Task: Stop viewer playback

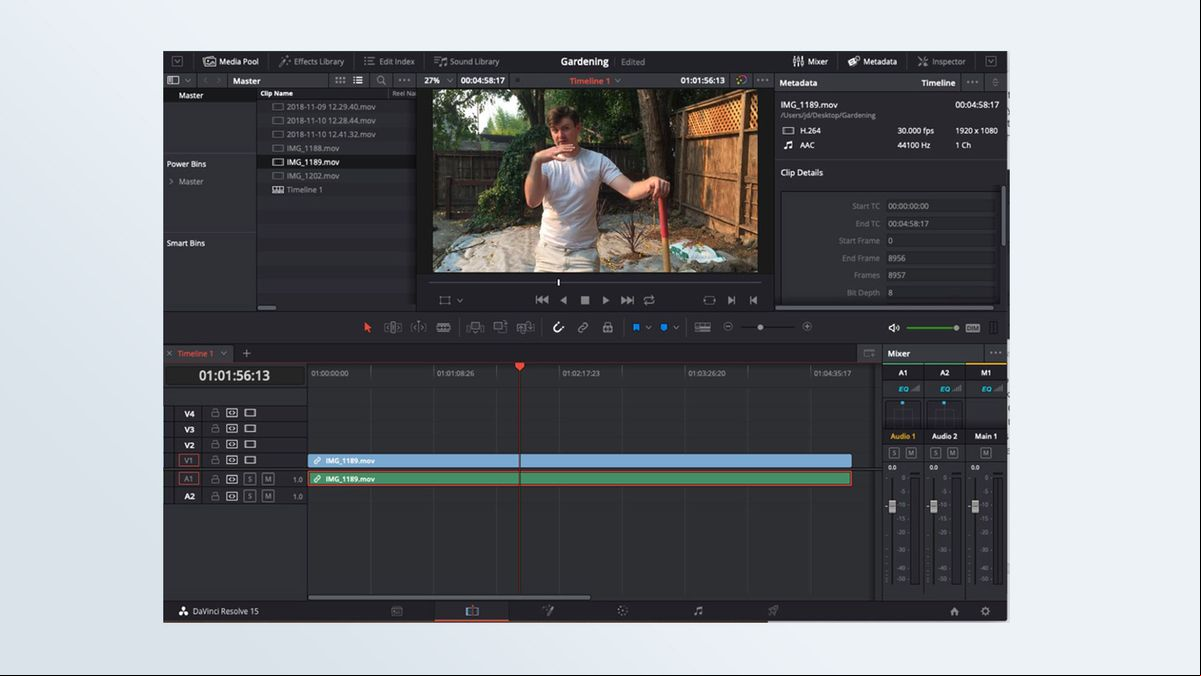Action: pos(585,300)
